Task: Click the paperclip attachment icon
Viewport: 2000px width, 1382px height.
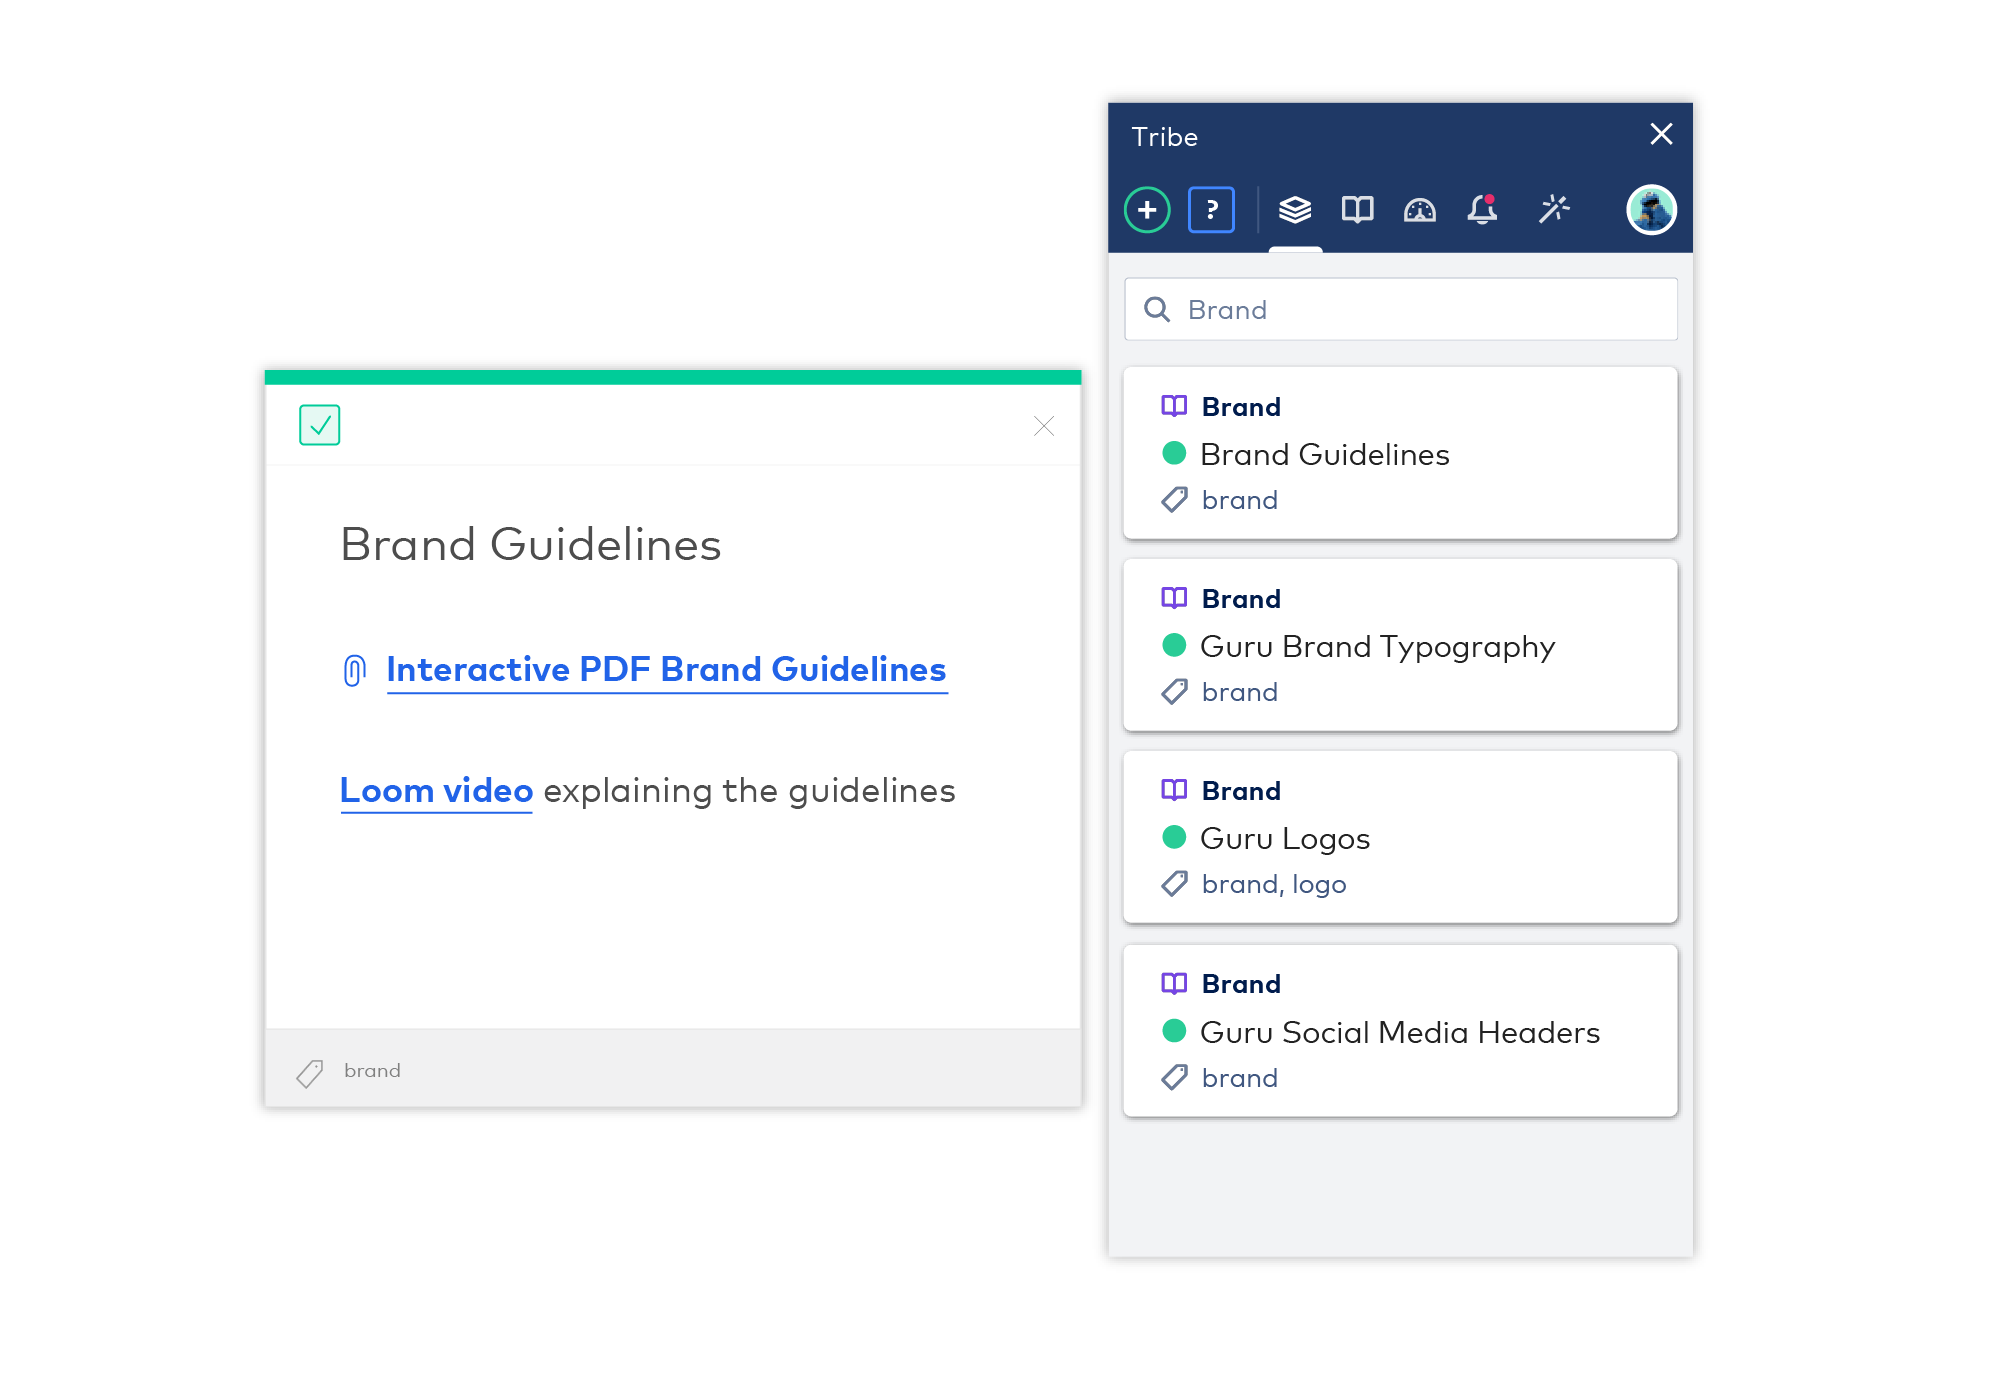Action: pyautogui.click(x=354, y=670)
